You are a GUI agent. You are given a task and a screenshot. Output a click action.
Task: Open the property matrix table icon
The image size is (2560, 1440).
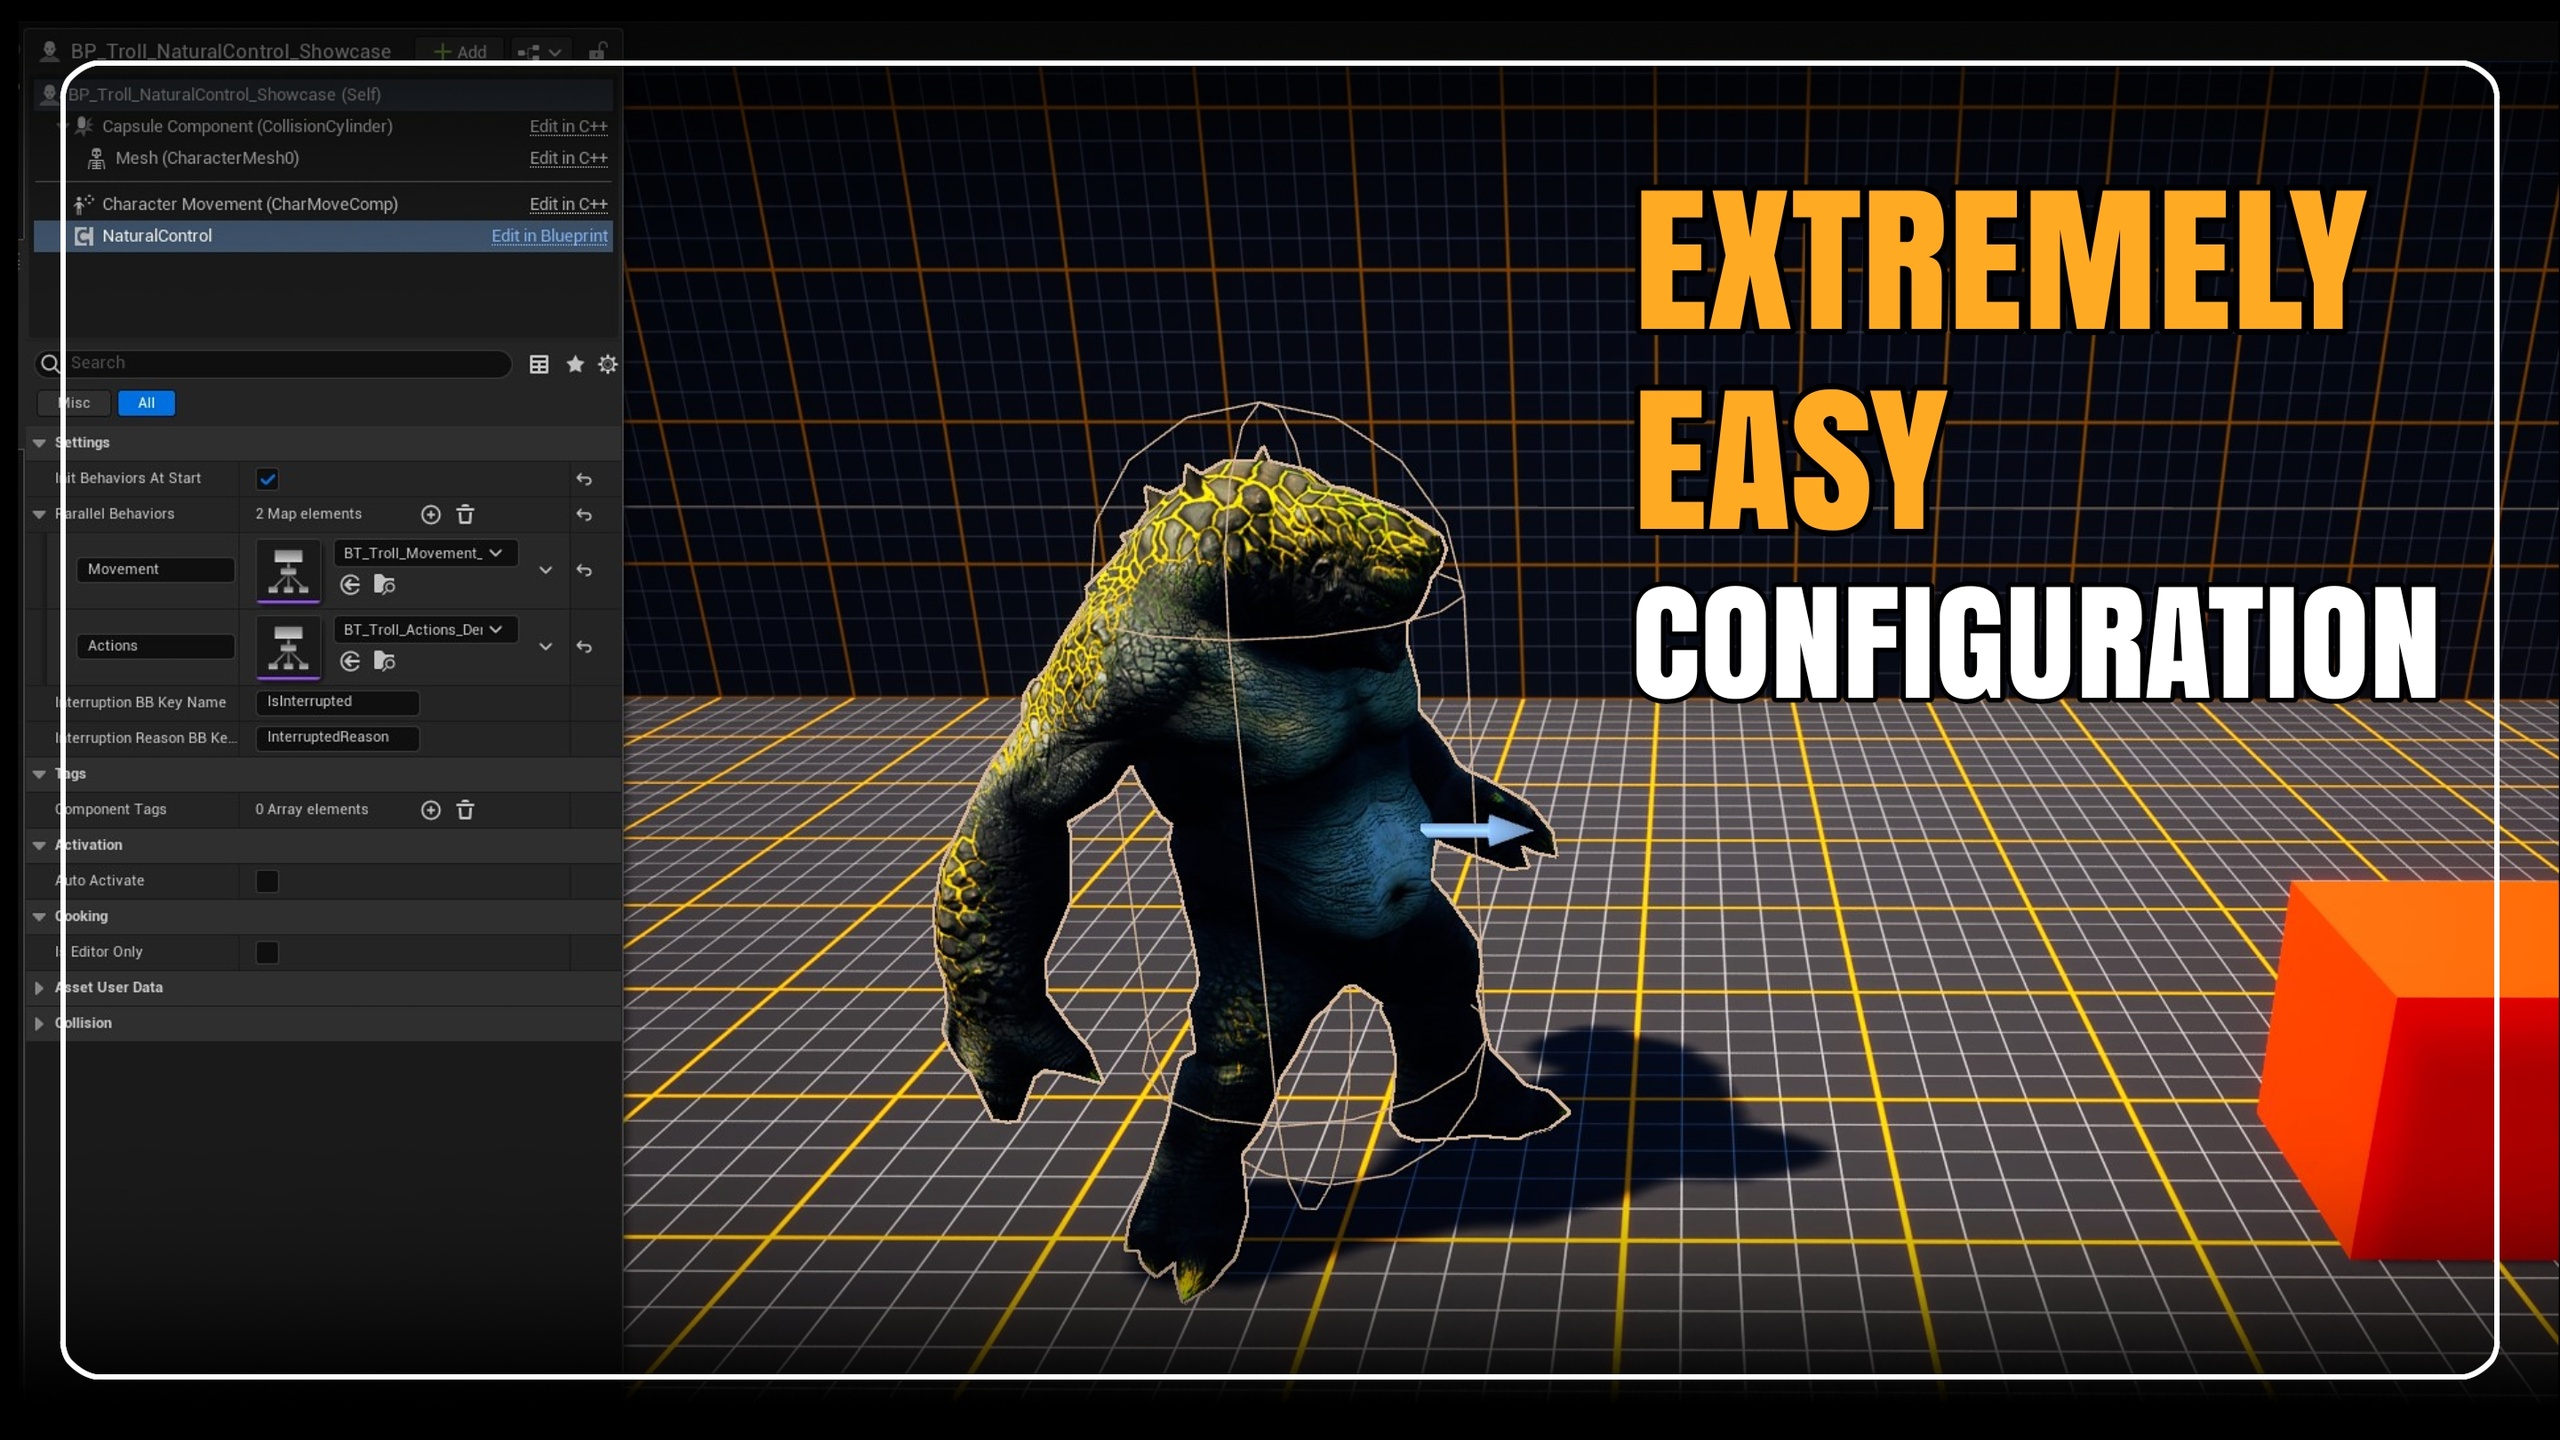pos(539,364)
